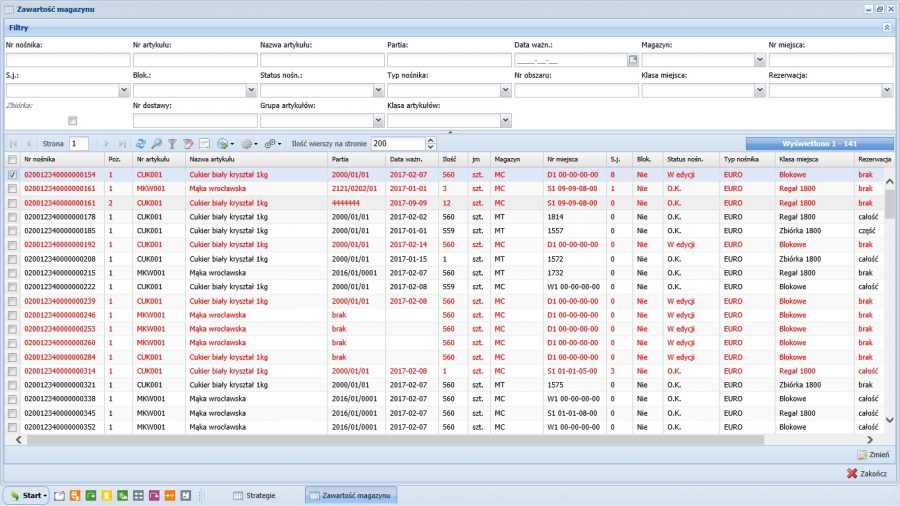Image resolution: width=900 pixels, height=506 pixels.
Task: Uncheck row 020012340000000154 checkbox
Action: [12, 174]
